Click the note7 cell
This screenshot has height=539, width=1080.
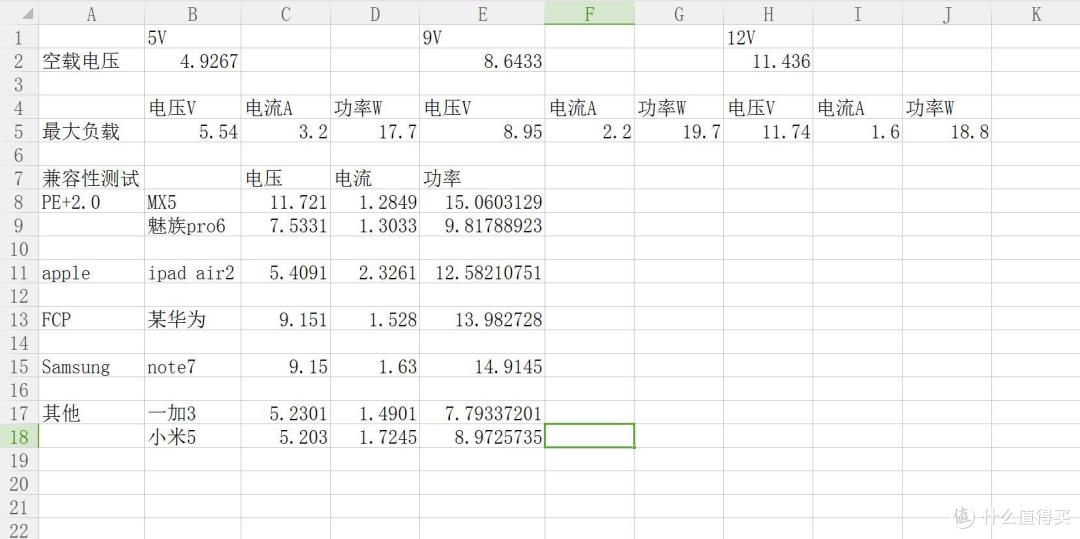coord(193,366)
